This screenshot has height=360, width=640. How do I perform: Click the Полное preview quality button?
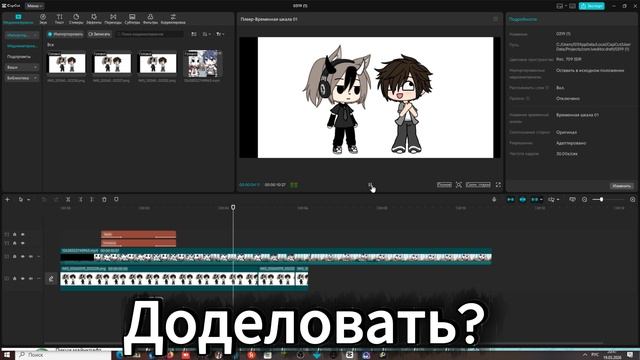pos(444,185)
